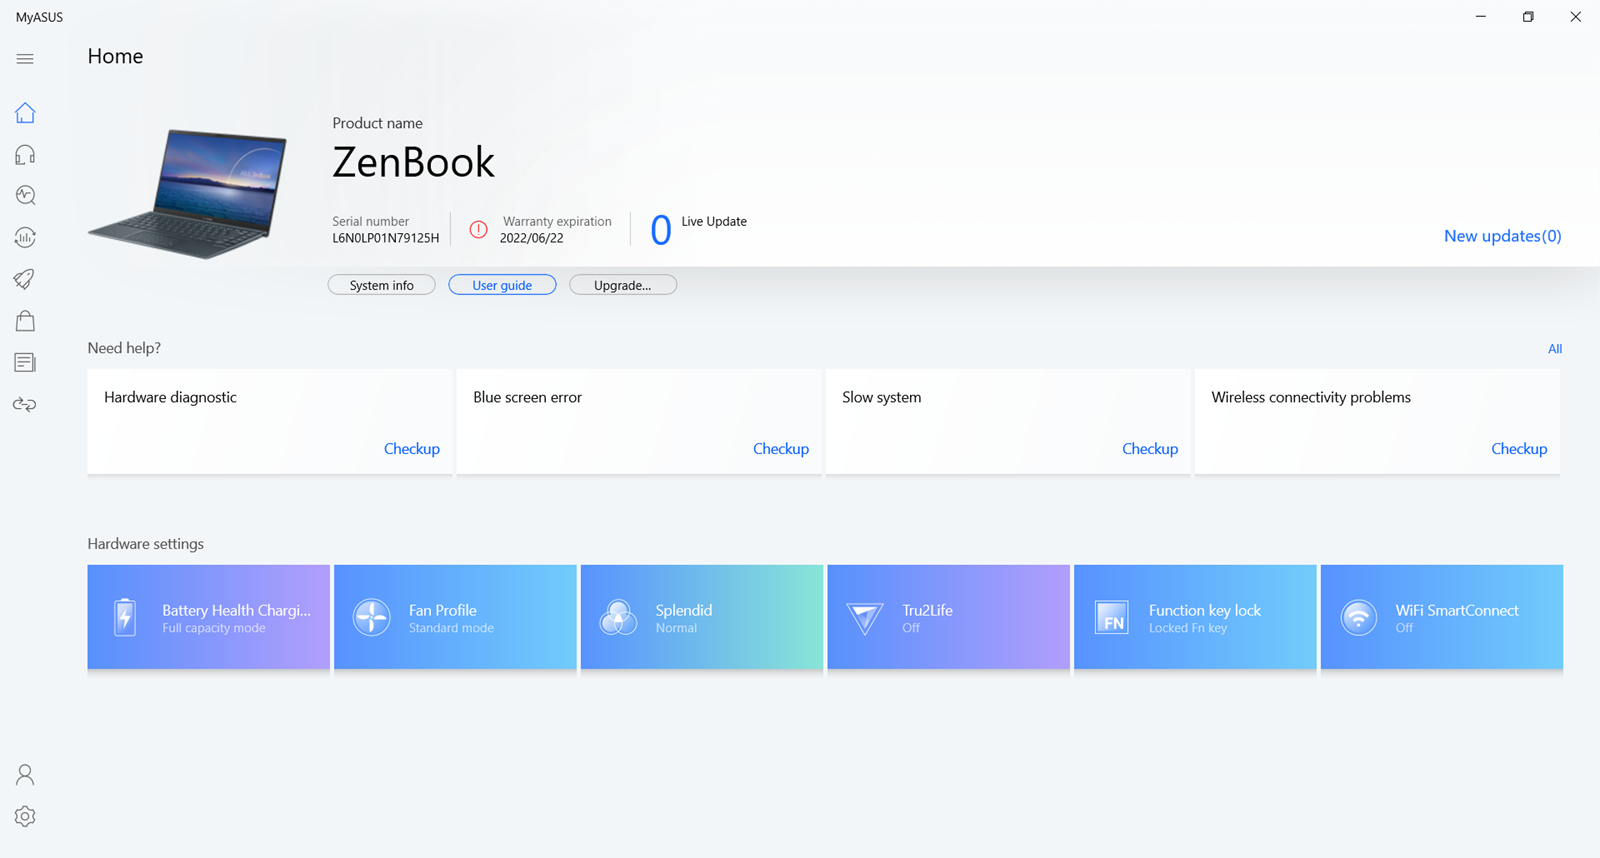Click the Battery Health Charging battery icon

tap(125, 617)
